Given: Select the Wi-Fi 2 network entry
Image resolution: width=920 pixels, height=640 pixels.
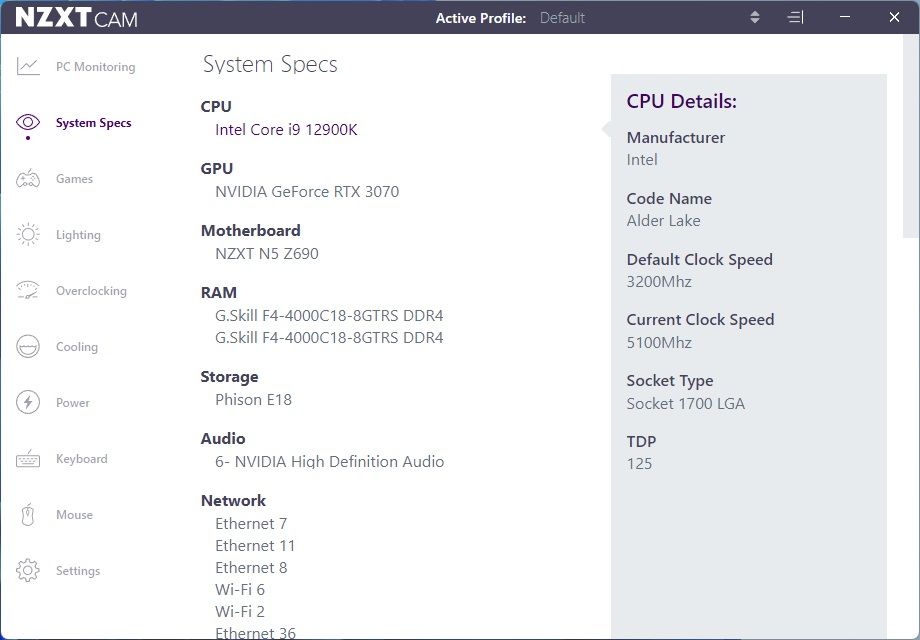Looking at the screenshot, I should click(240, 611).
